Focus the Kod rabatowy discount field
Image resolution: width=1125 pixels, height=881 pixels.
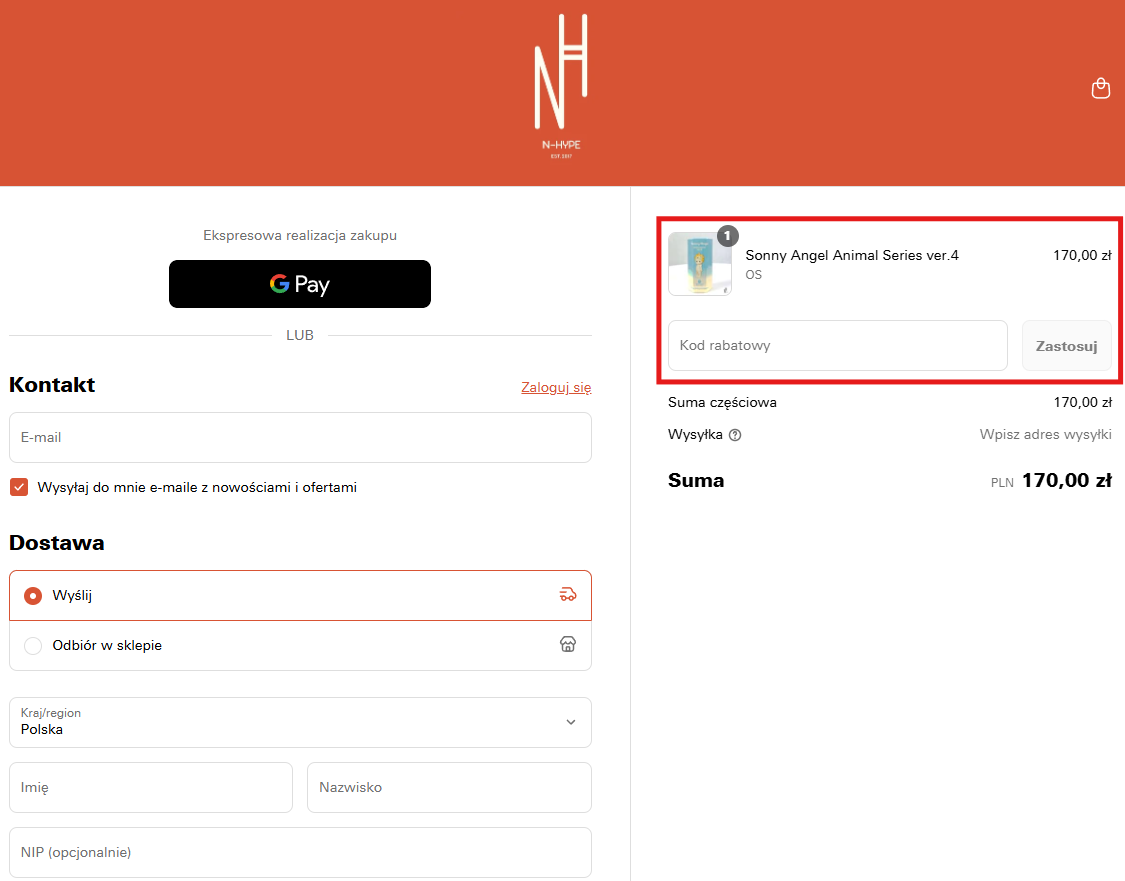coord(837,346)
